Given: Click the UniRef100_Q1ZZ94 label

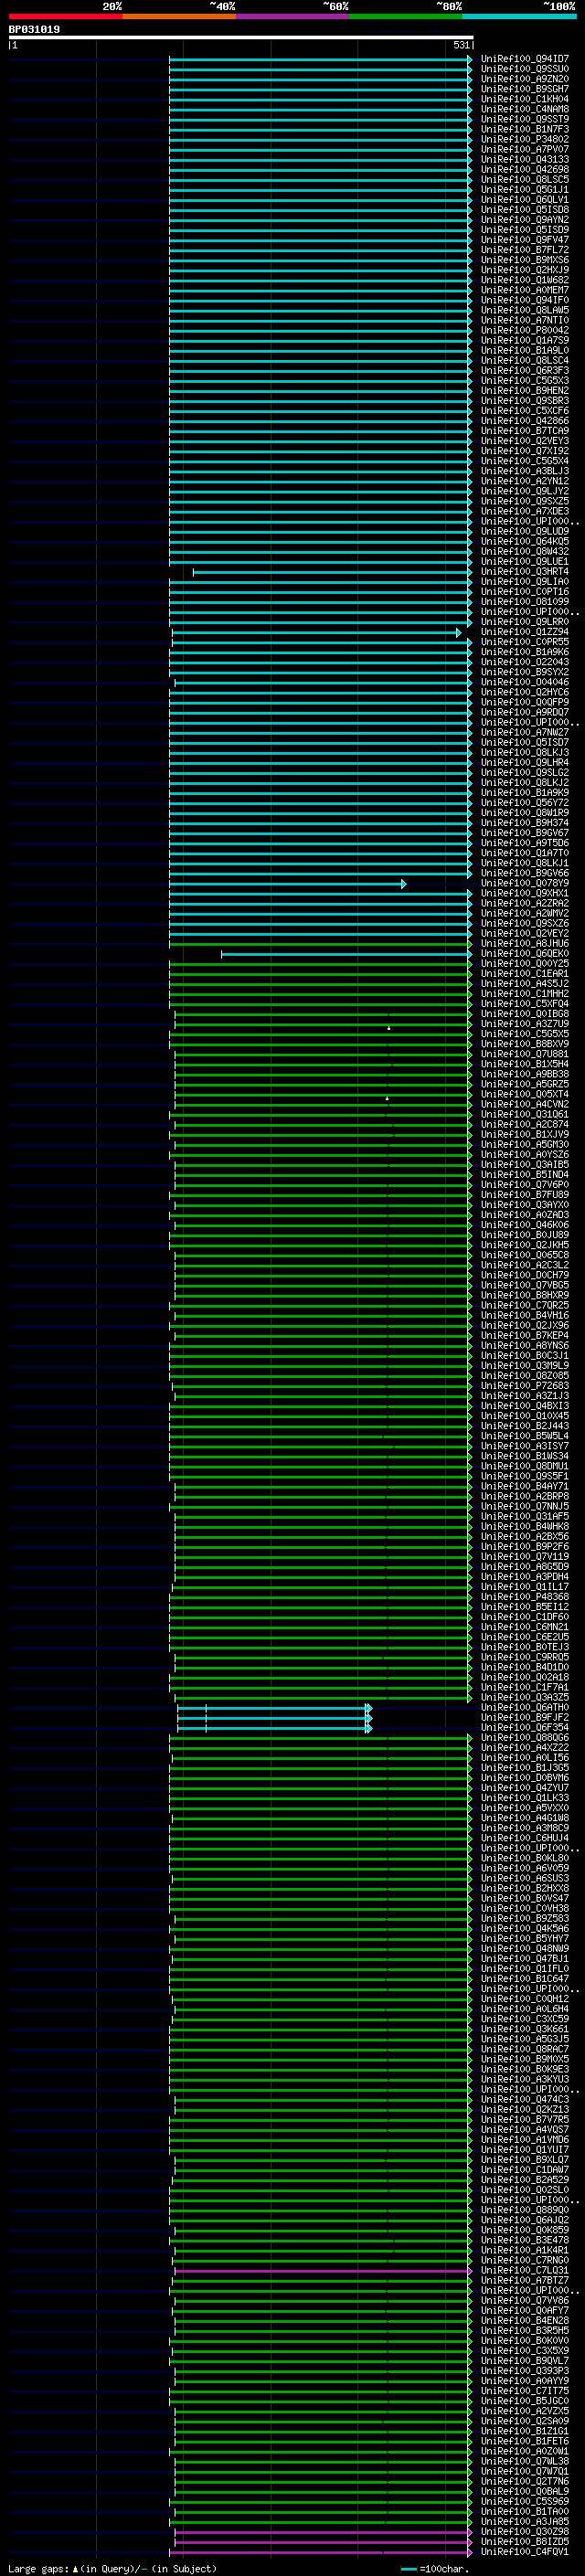Looking at the screenshot, I should click(x=524, y=632).
